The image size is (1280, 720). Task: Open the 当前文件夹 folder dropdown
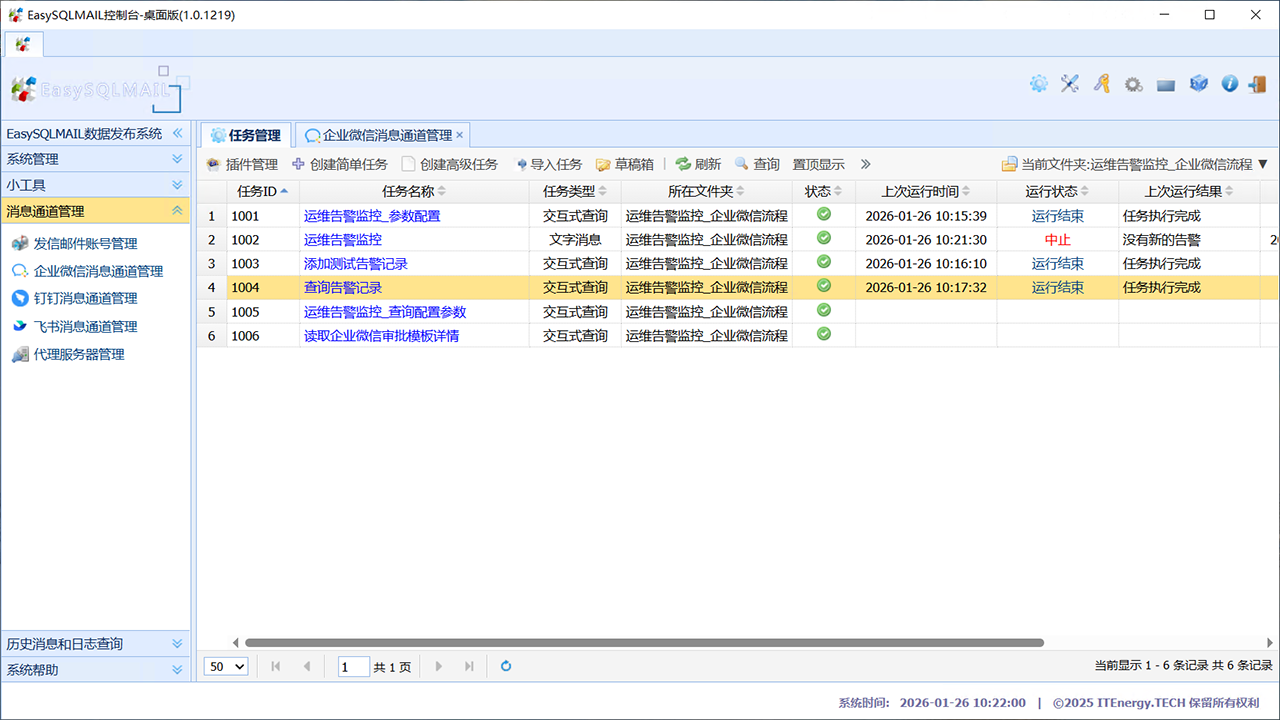1135,164
